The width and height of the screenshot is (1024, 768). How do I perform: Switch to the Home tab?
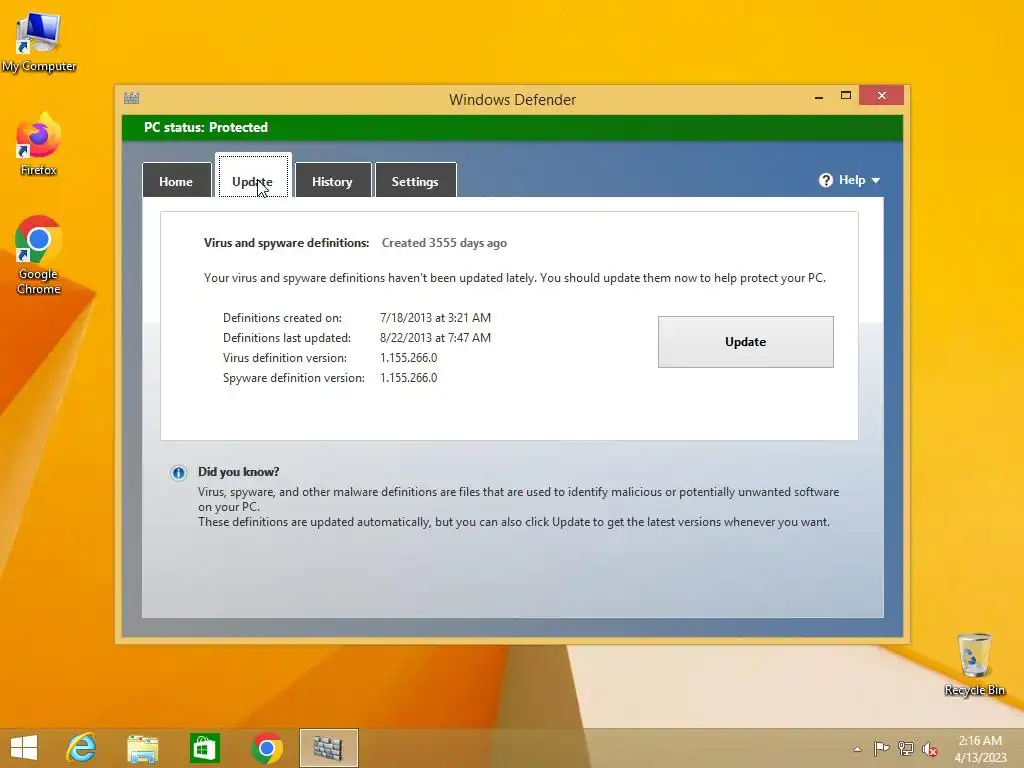(176, 180)
